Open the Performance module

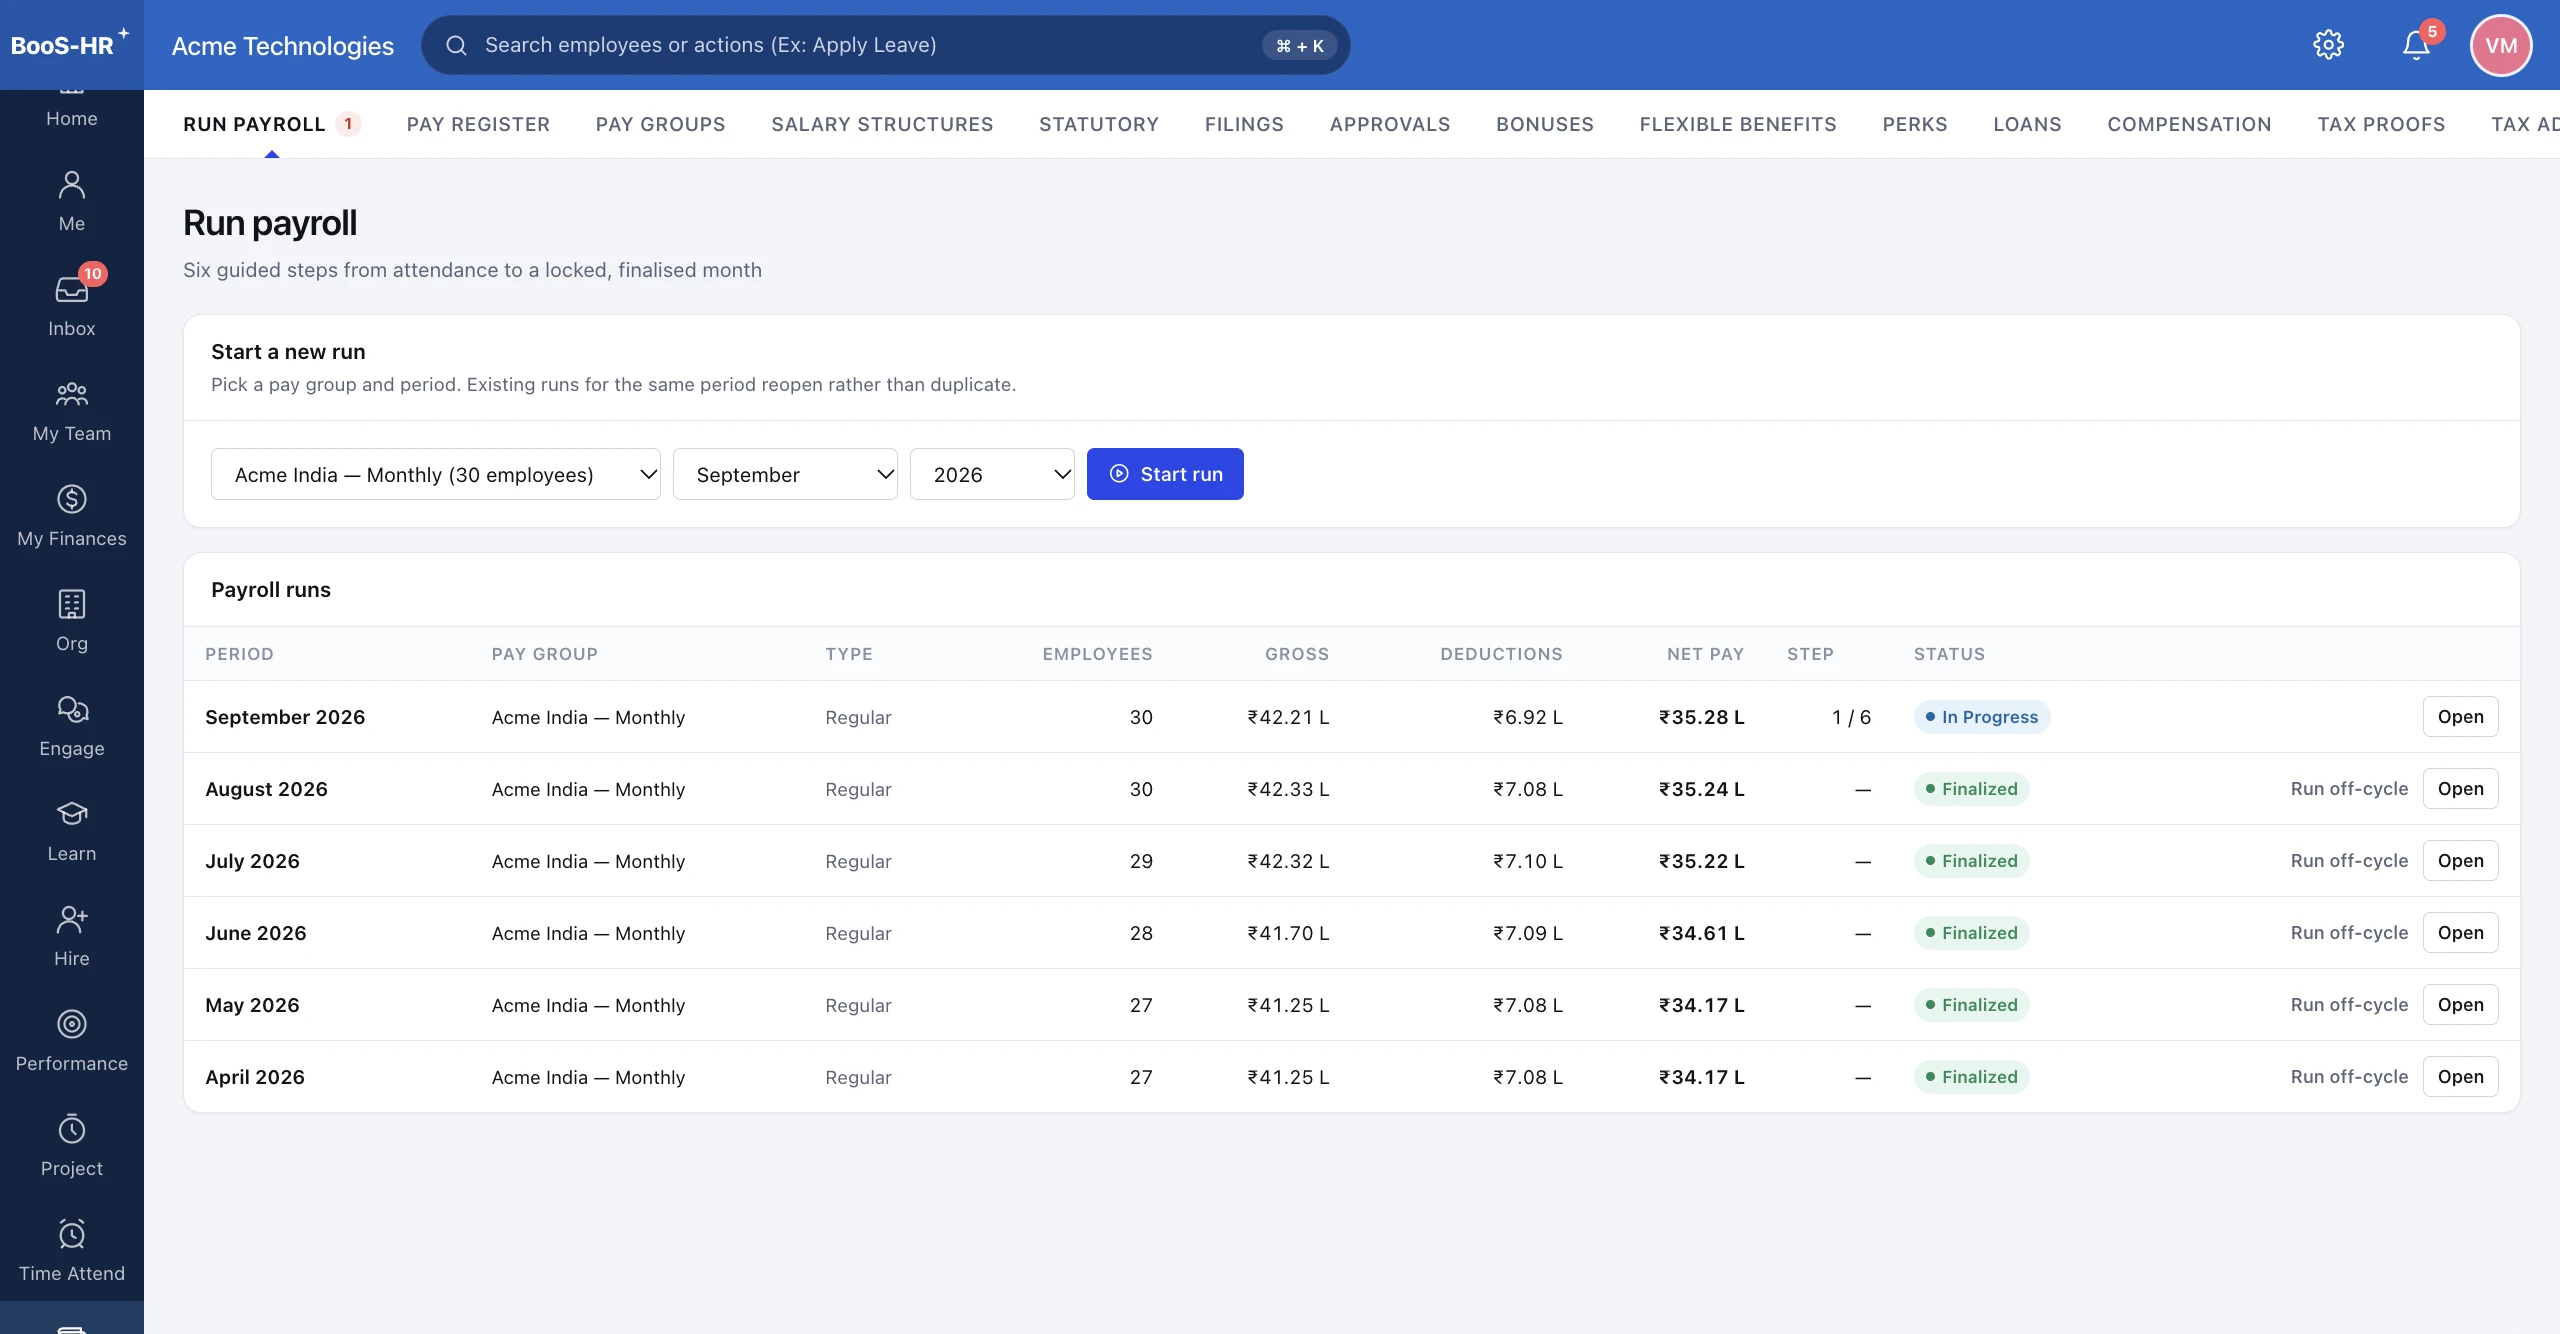coord(71,1042)
